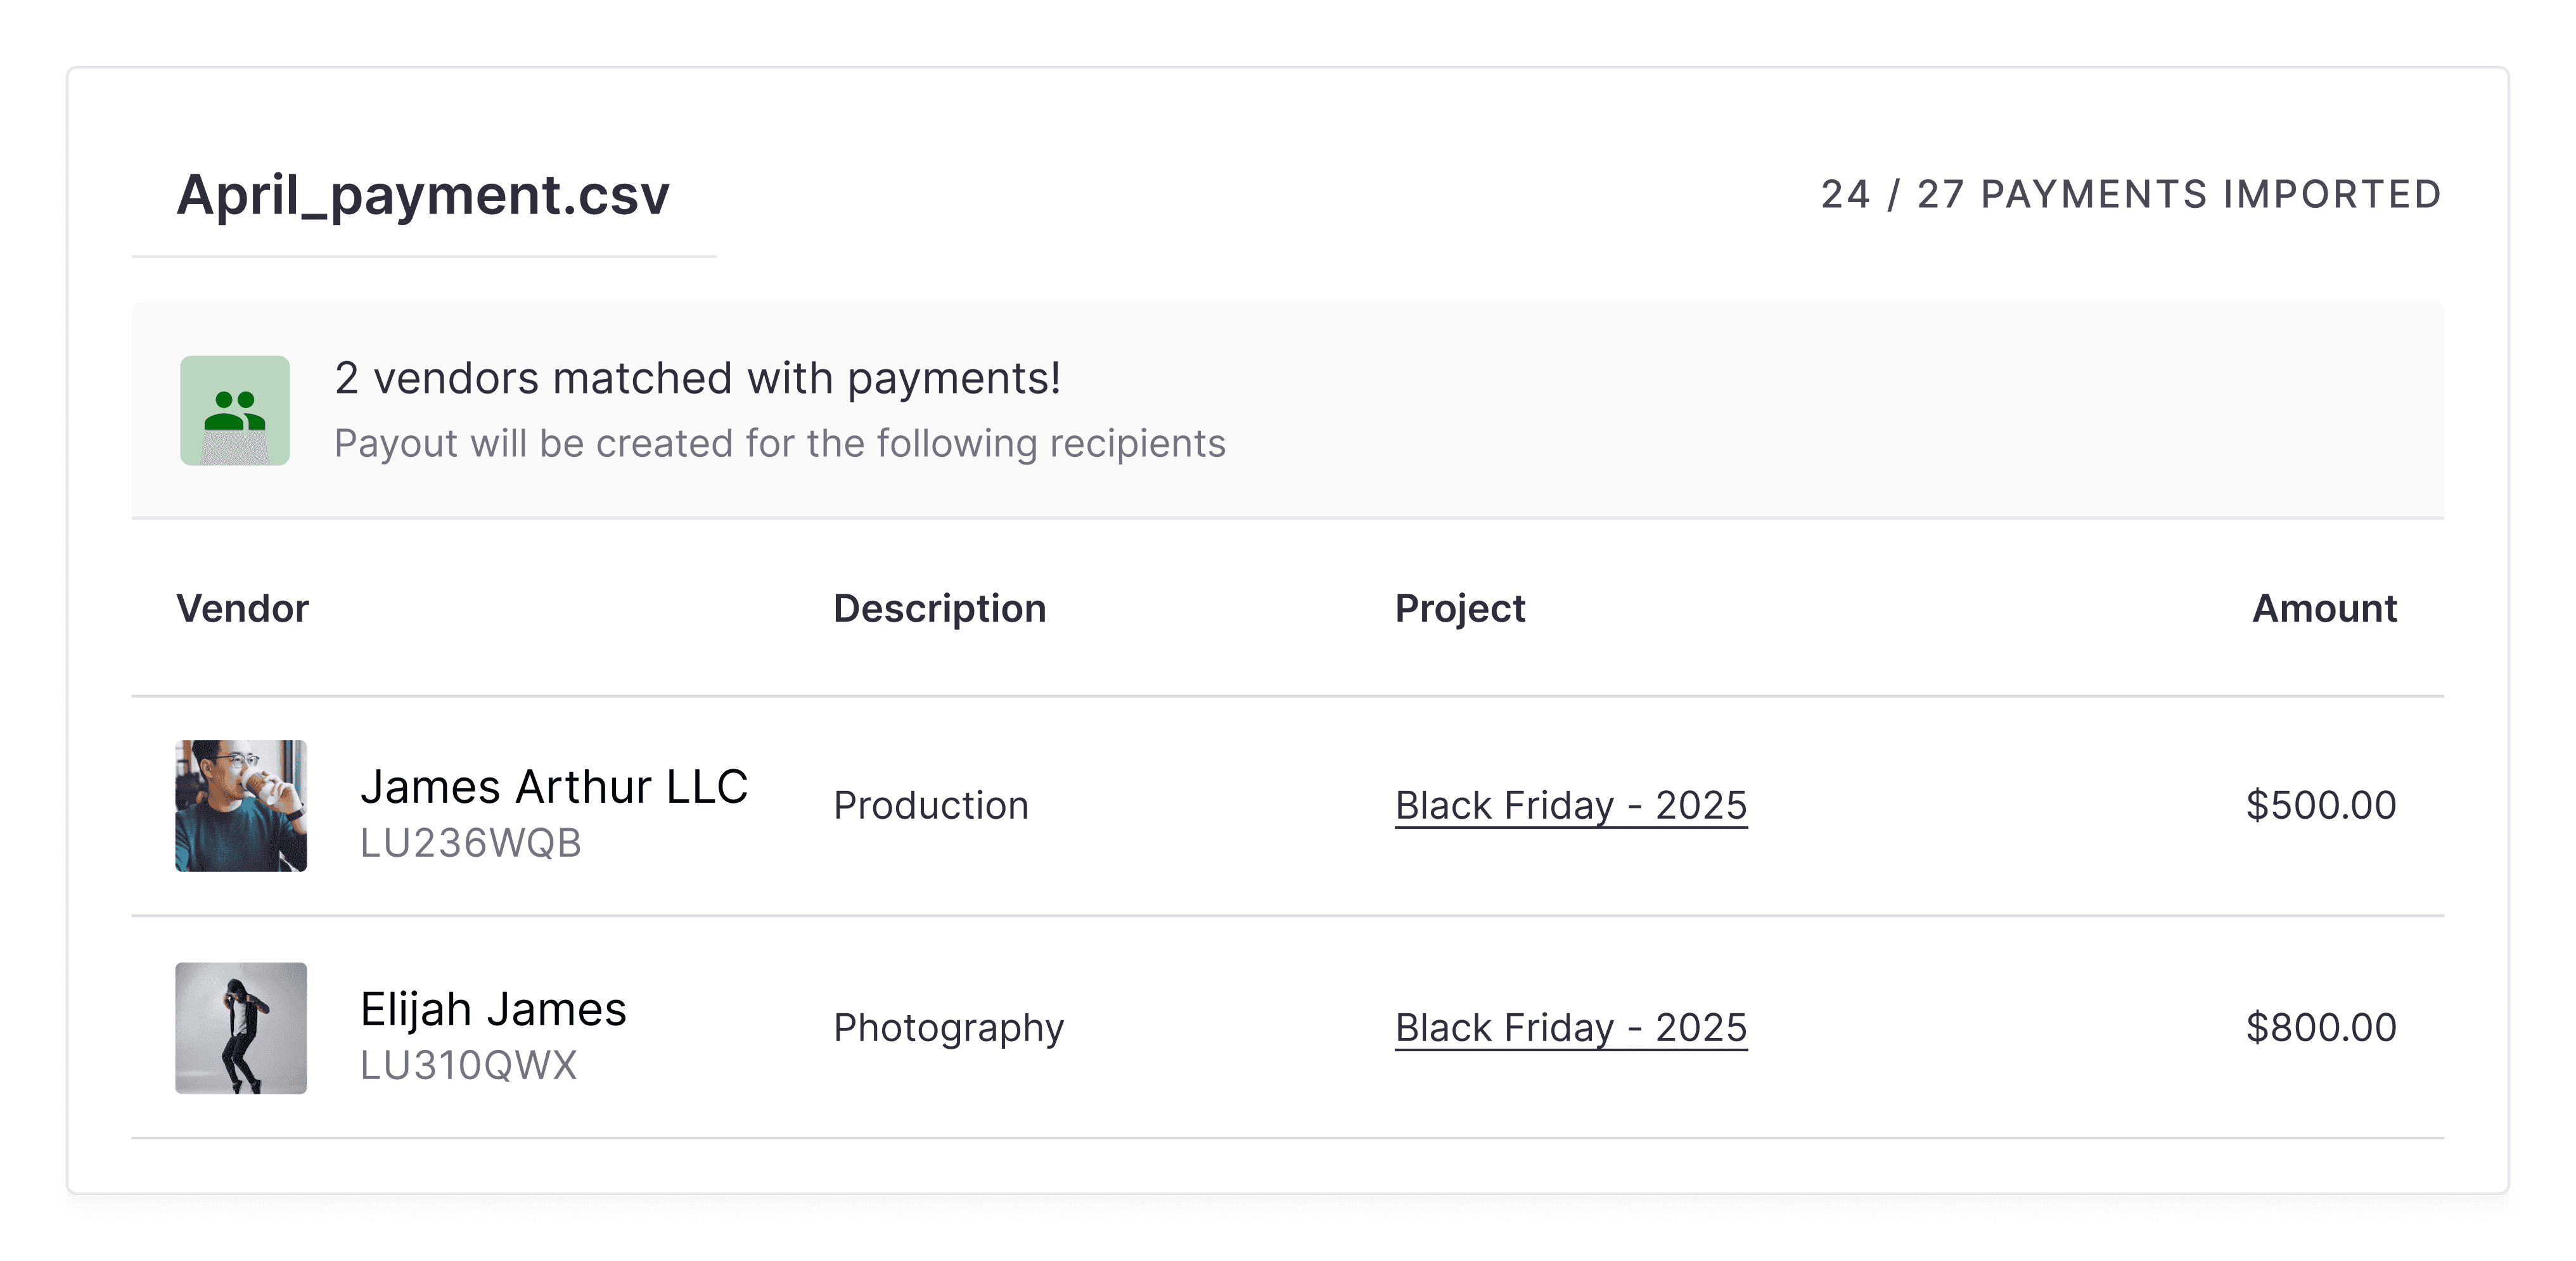Open Elijah James vendor photo
This screenshot has height=1261, width=2576.
tap(241, 1027)
